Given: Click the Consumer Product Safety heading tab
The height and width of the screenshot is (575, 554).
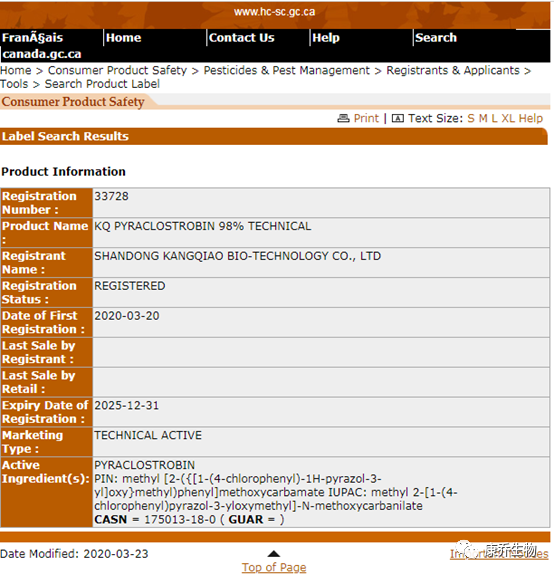Looking at the screenshot, I should point(73,102).
